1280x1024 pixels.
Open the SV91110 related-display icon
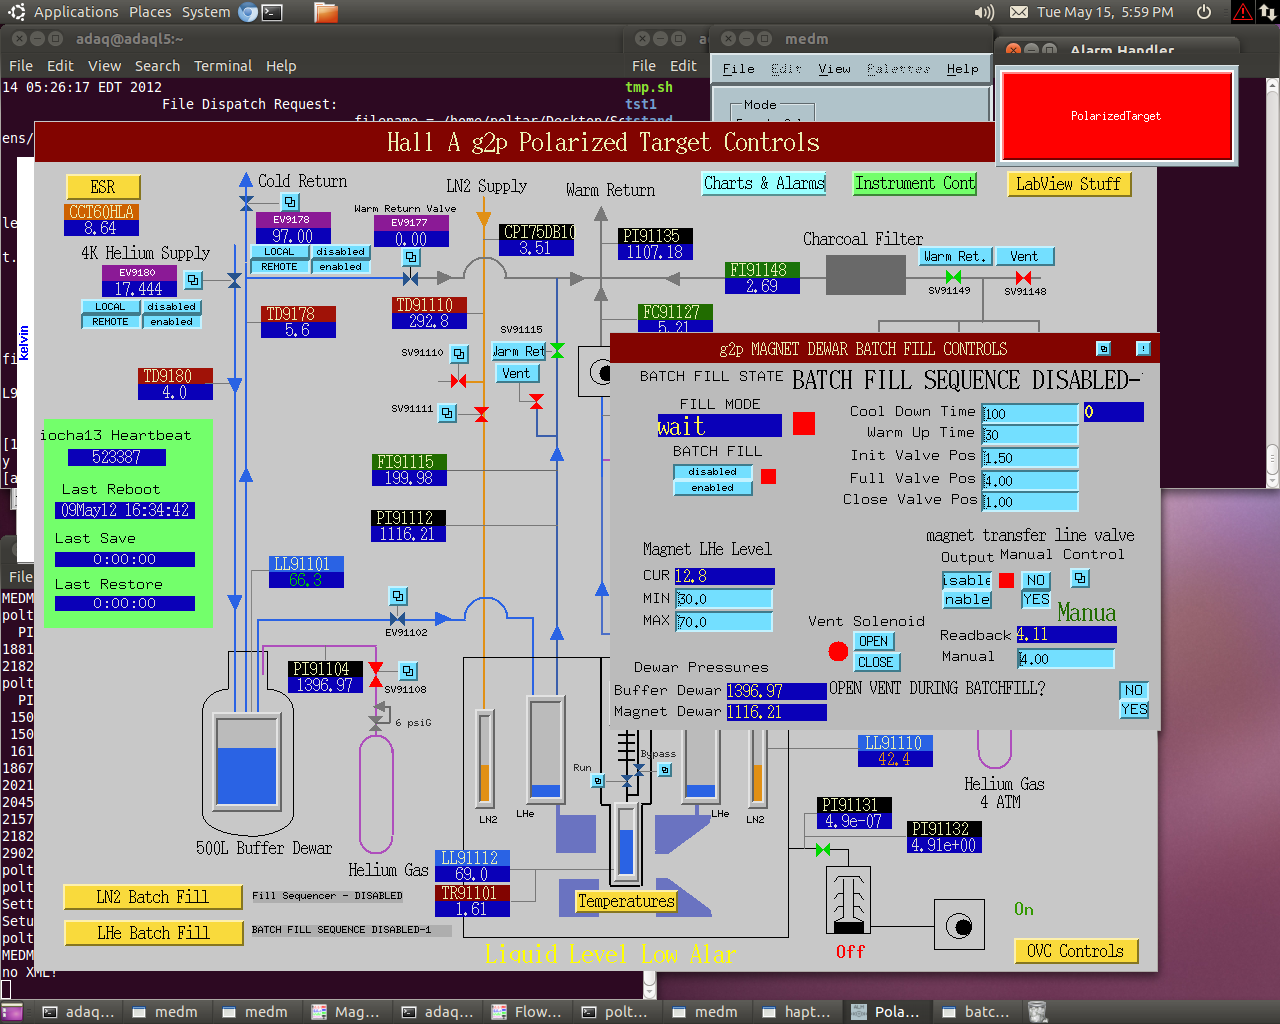[x=459, y=354]
